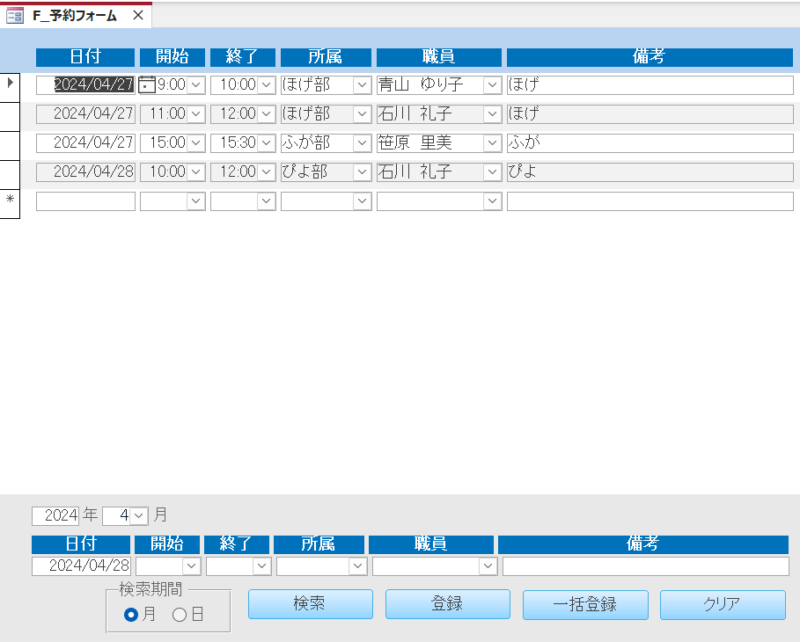Click the bottom 職員 header label
The width and height of the screenshot is (800, 642).
point(431,545)
